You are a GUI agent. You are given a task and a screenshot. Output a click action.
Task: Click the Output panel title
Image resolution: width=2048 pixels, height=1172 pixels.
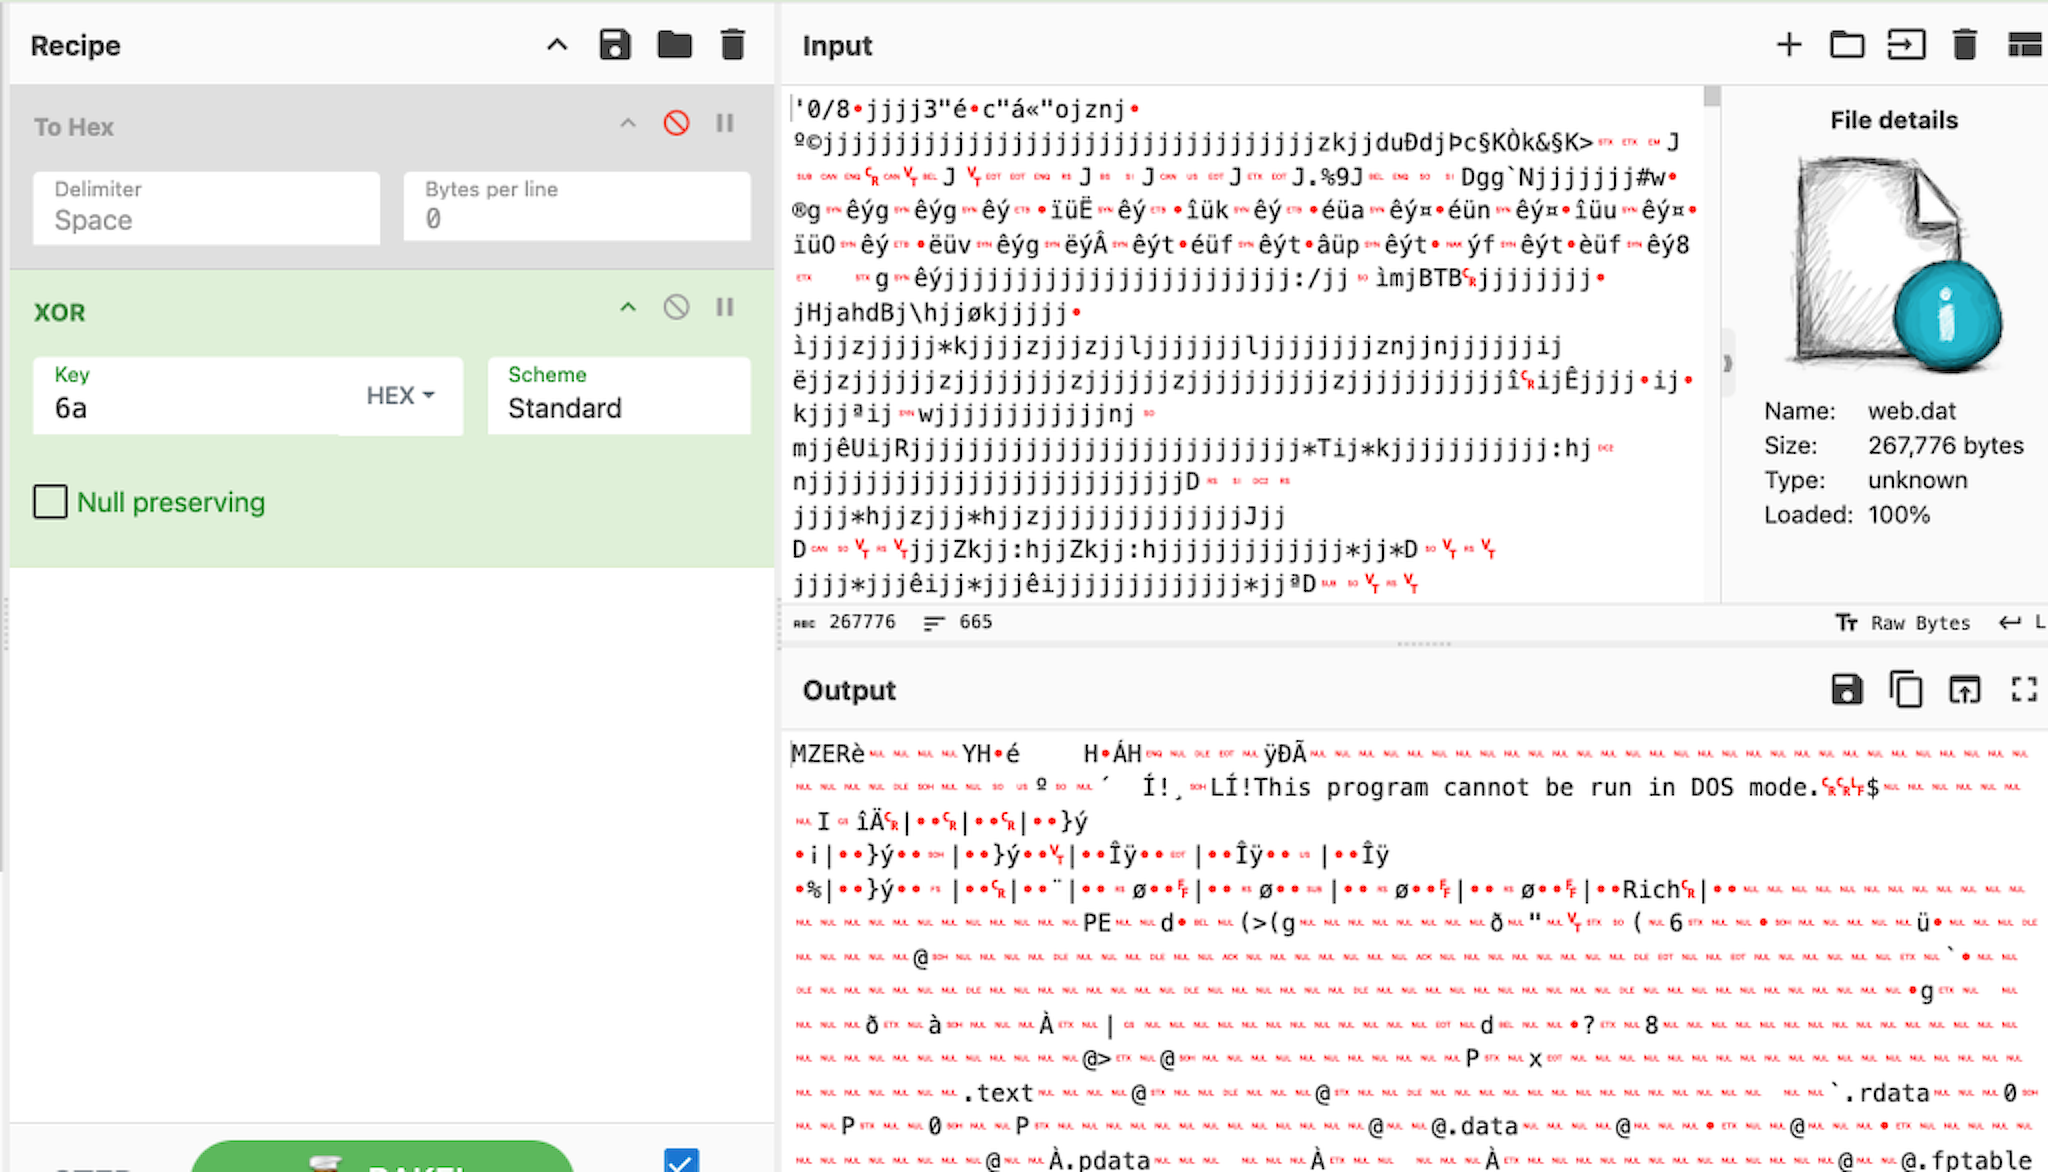tap(849, 690)
